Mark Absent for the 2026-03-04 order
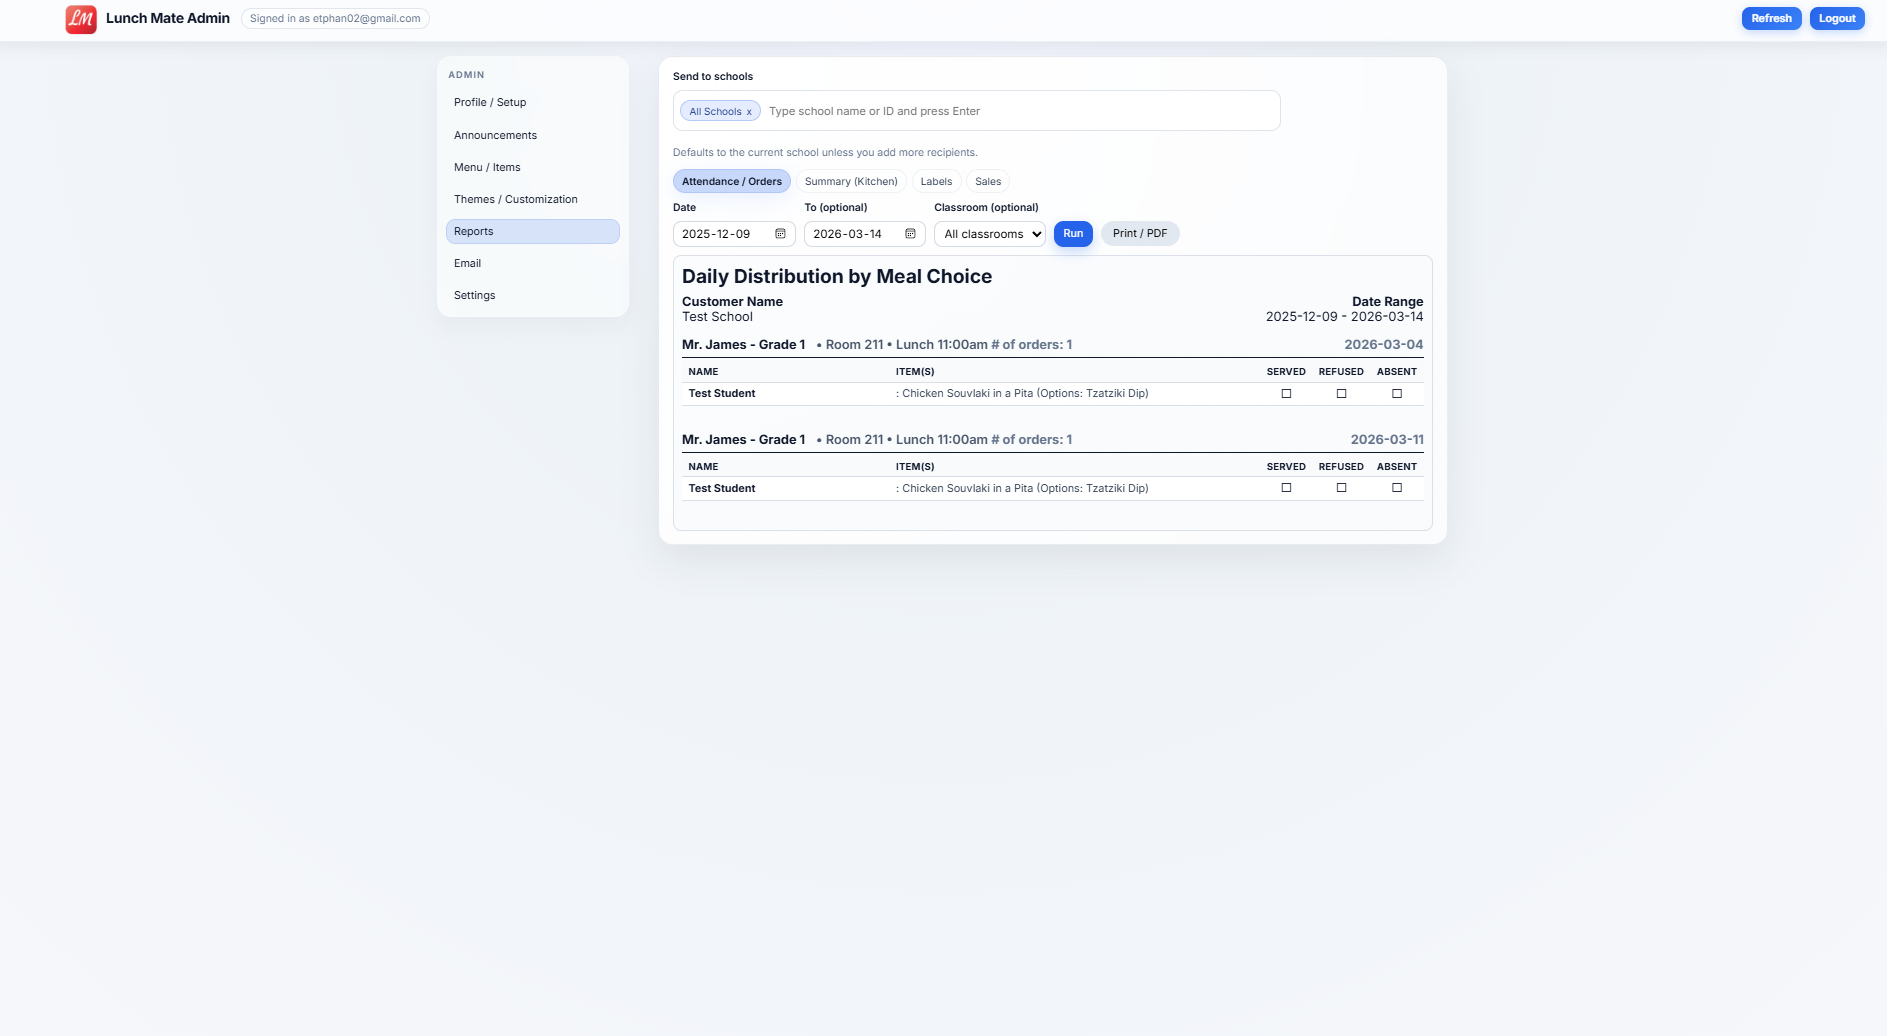Screen dimensions: 1887x1036 click(x=1397, y=394)
